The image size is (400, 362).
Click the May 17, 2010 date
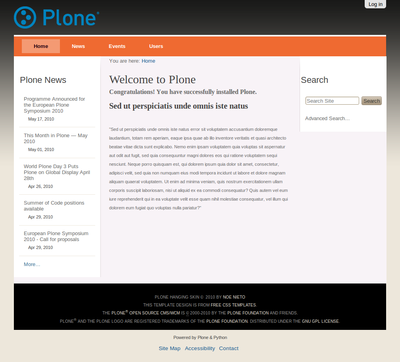(x=41, y=119)
